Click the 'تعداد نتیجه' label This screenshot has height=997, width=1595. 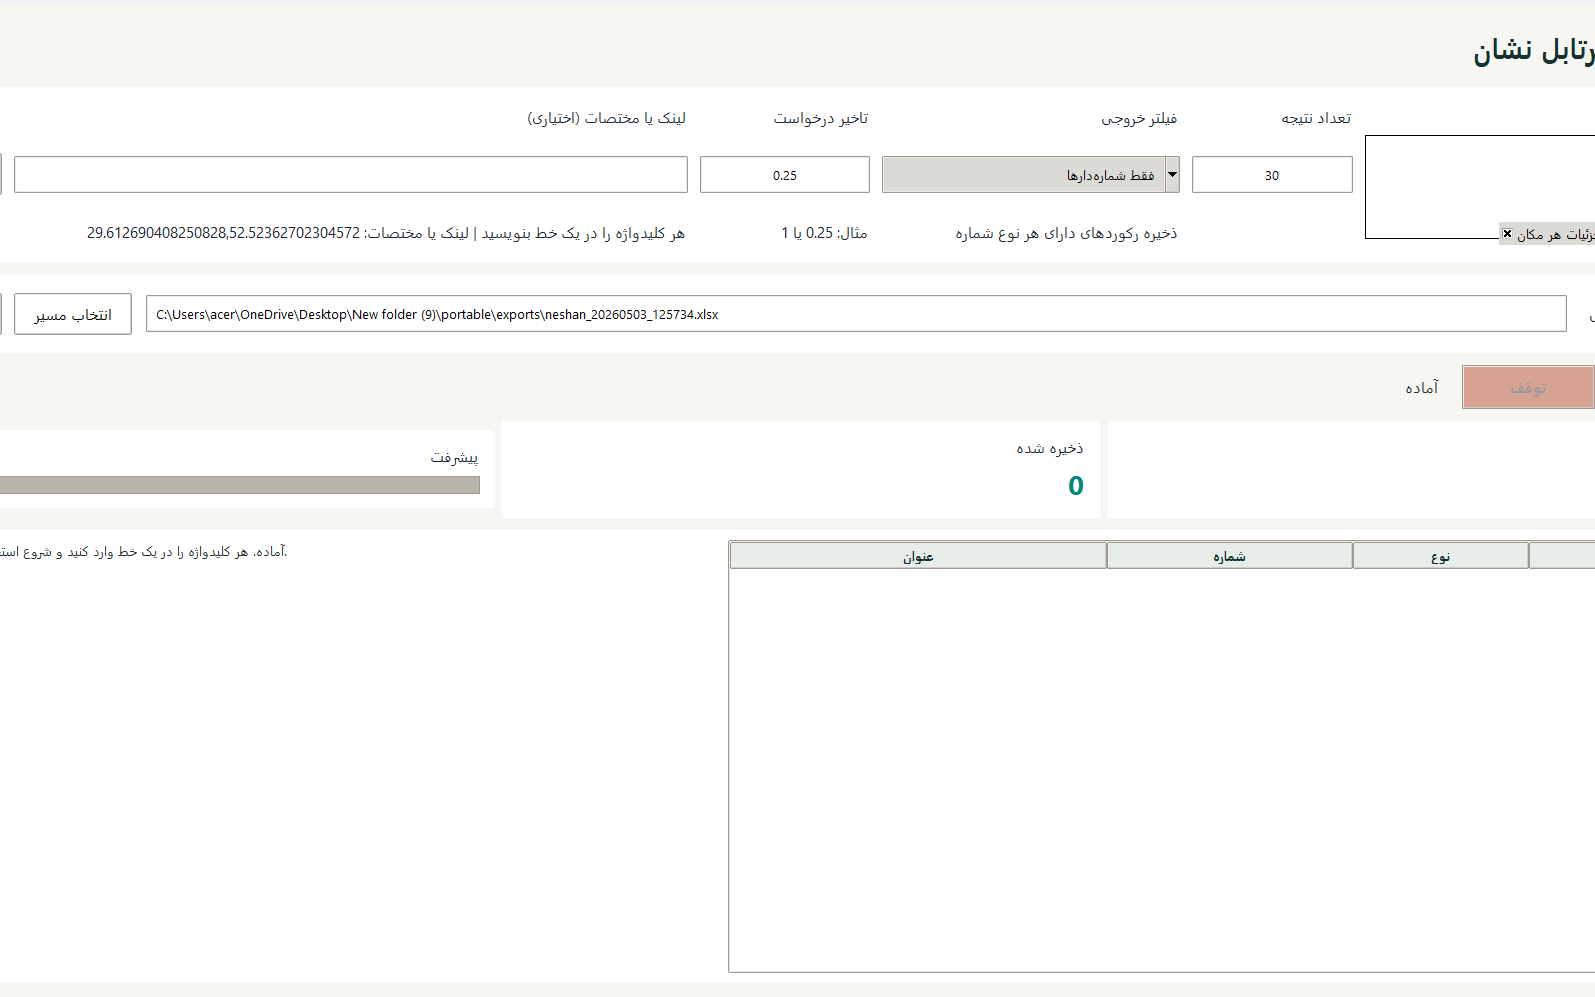(1316, 118)
